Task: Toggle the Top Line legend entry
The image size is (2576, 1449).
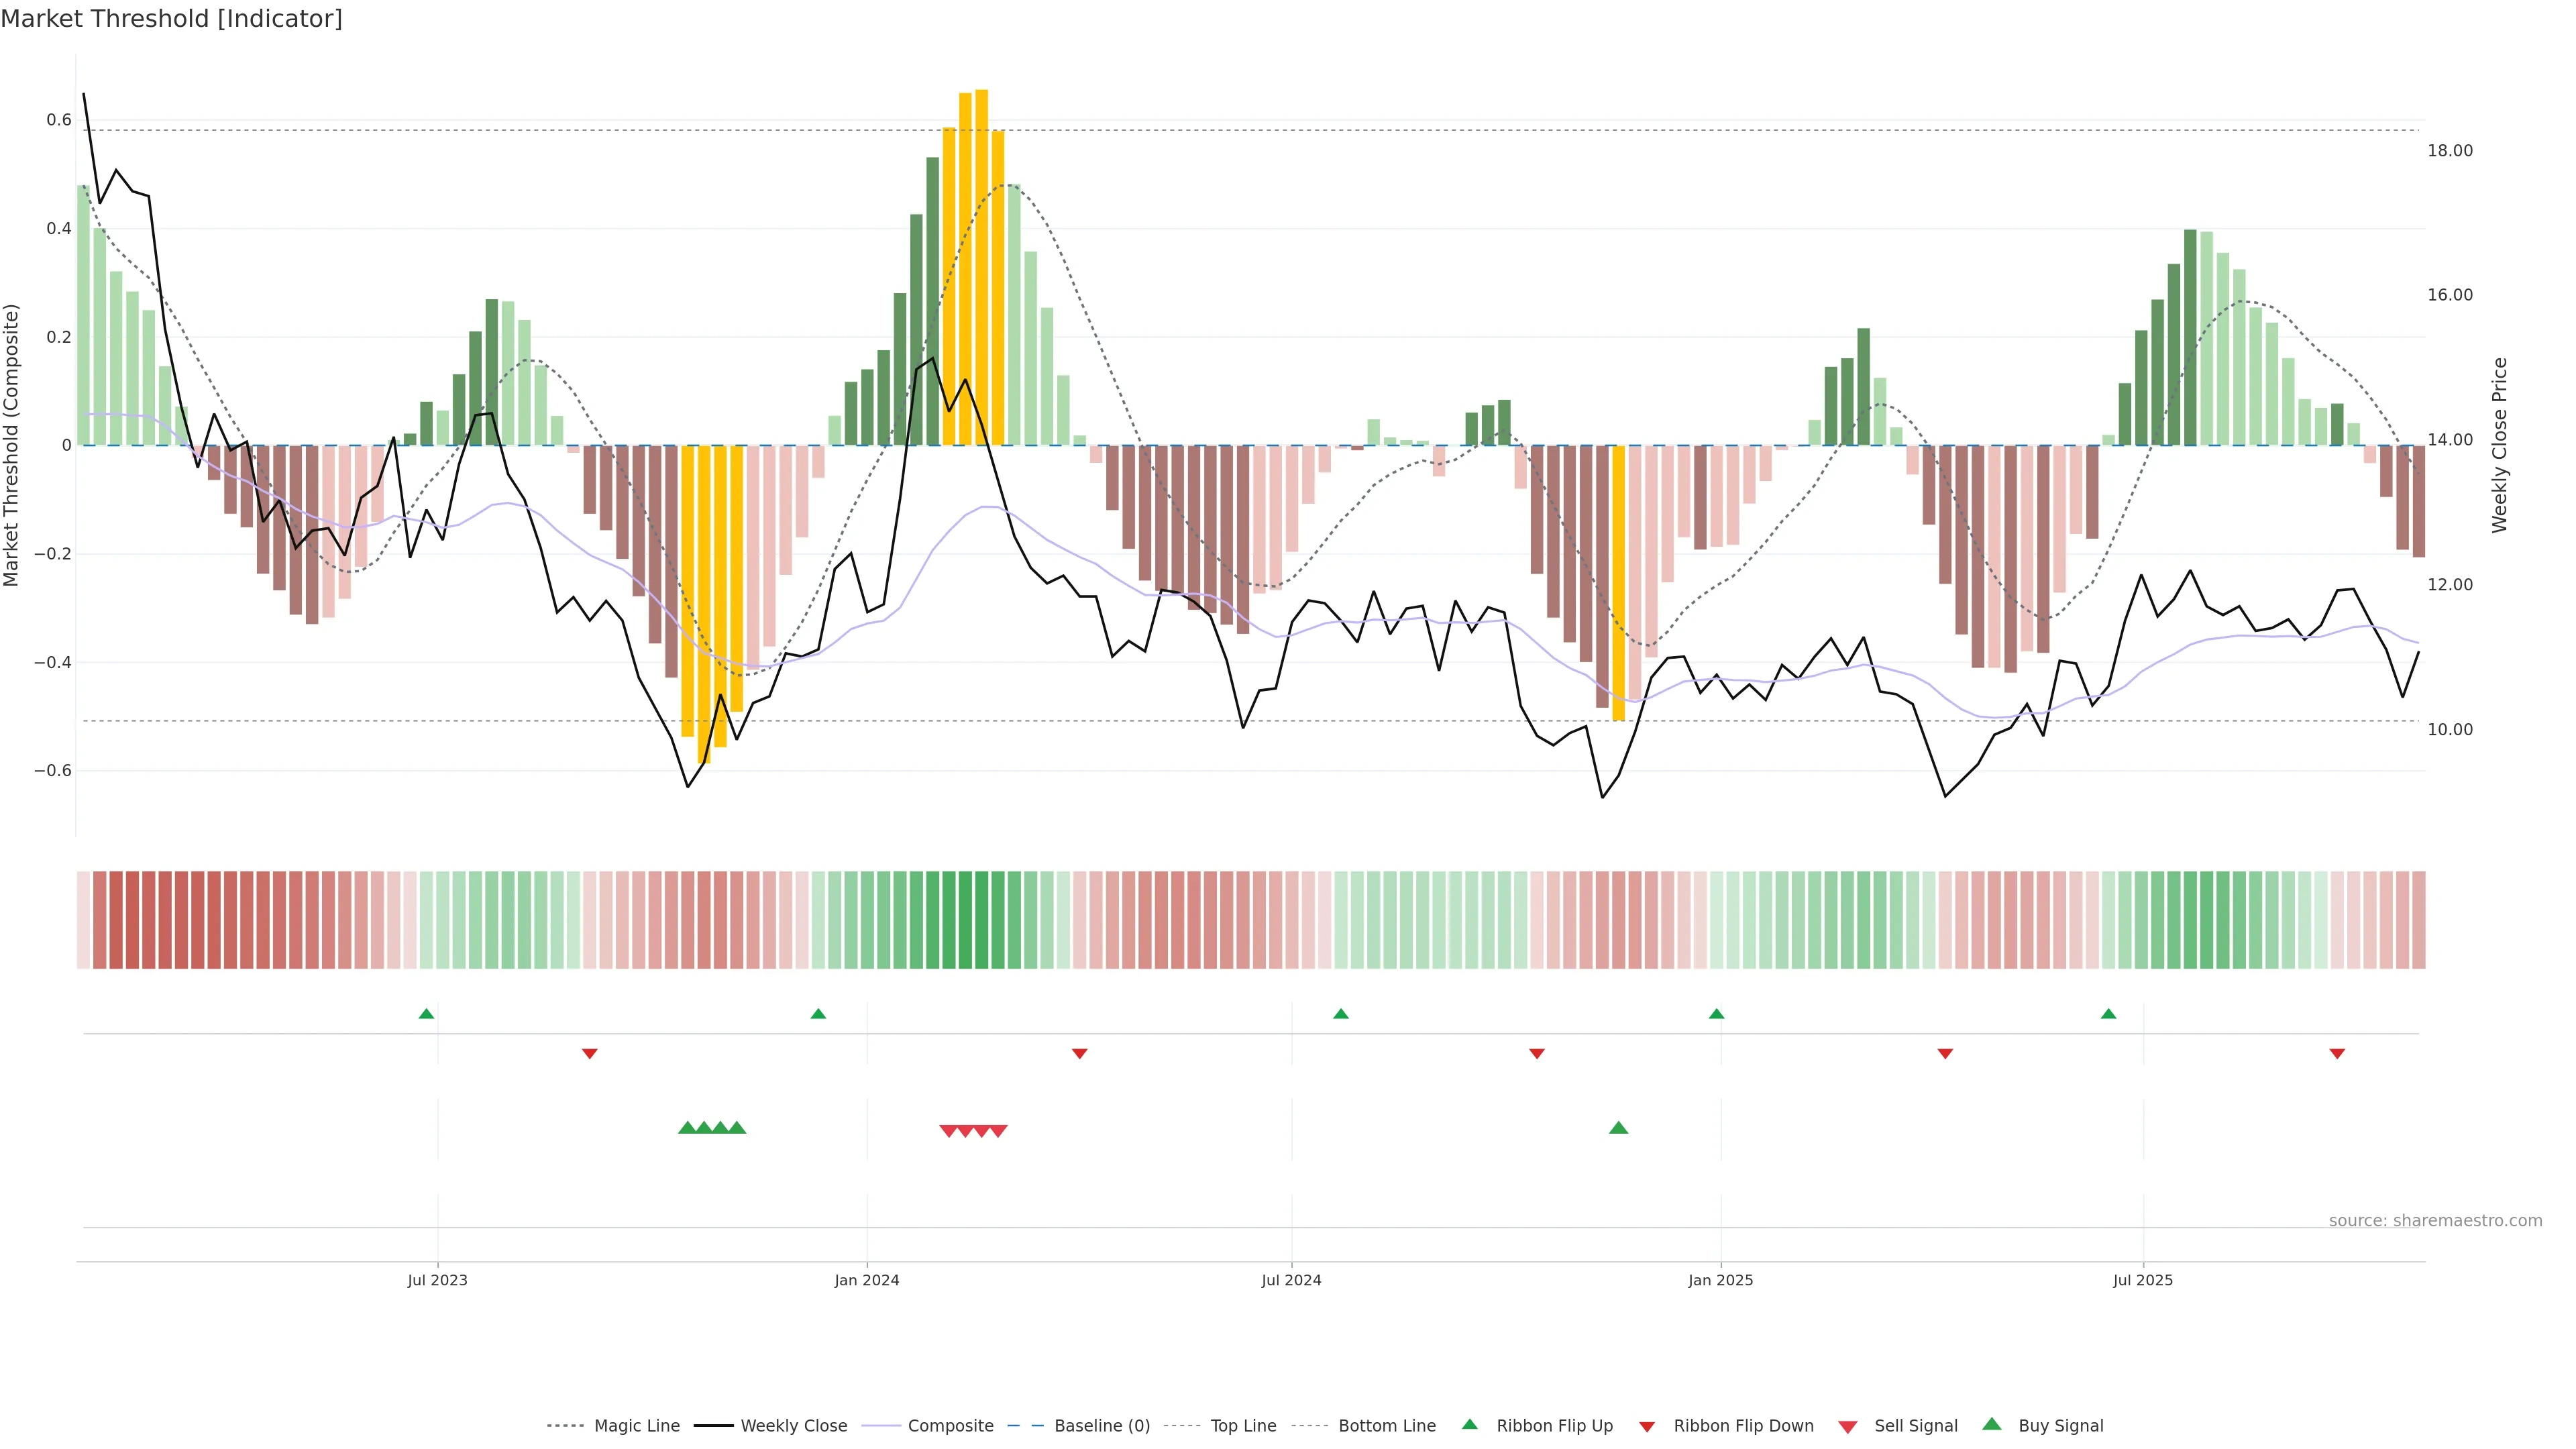Action: (x=1243, y=1426)
